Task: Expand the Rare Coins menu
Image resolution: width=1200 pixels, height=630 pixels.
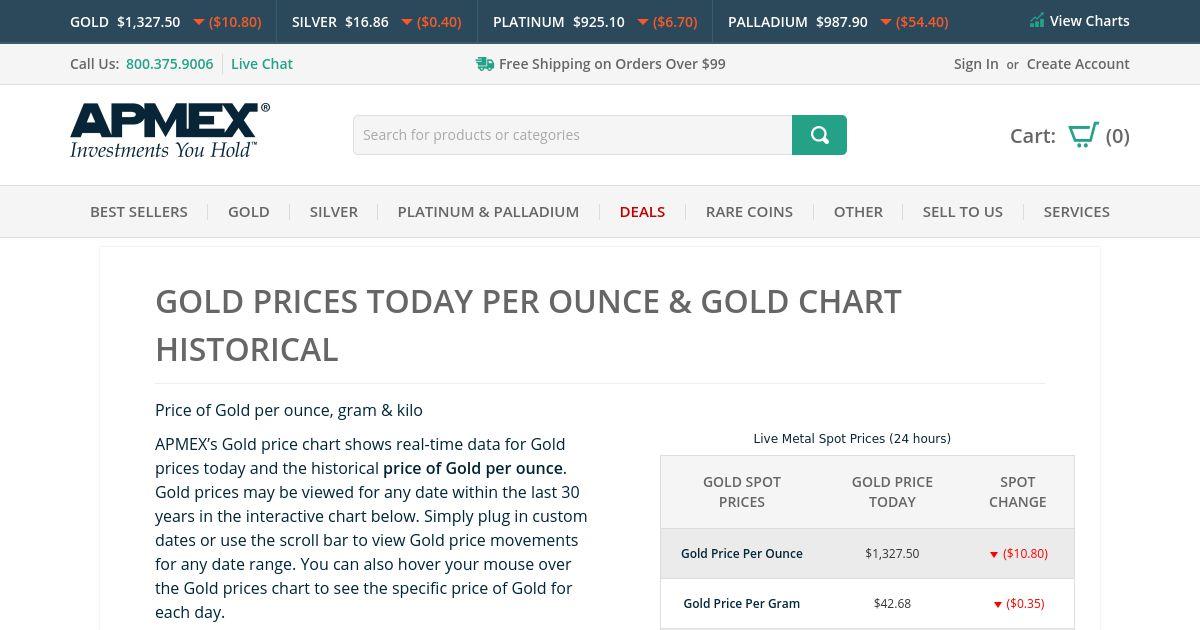Action: point(749,212)
